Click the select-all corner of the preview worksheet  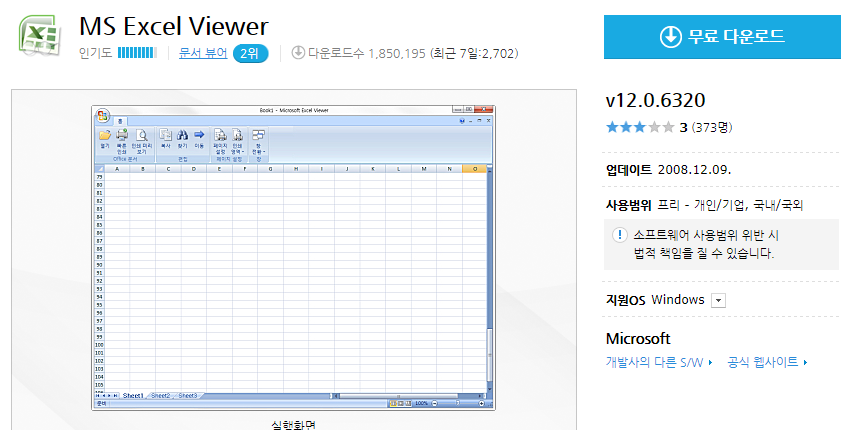point(100,169)
